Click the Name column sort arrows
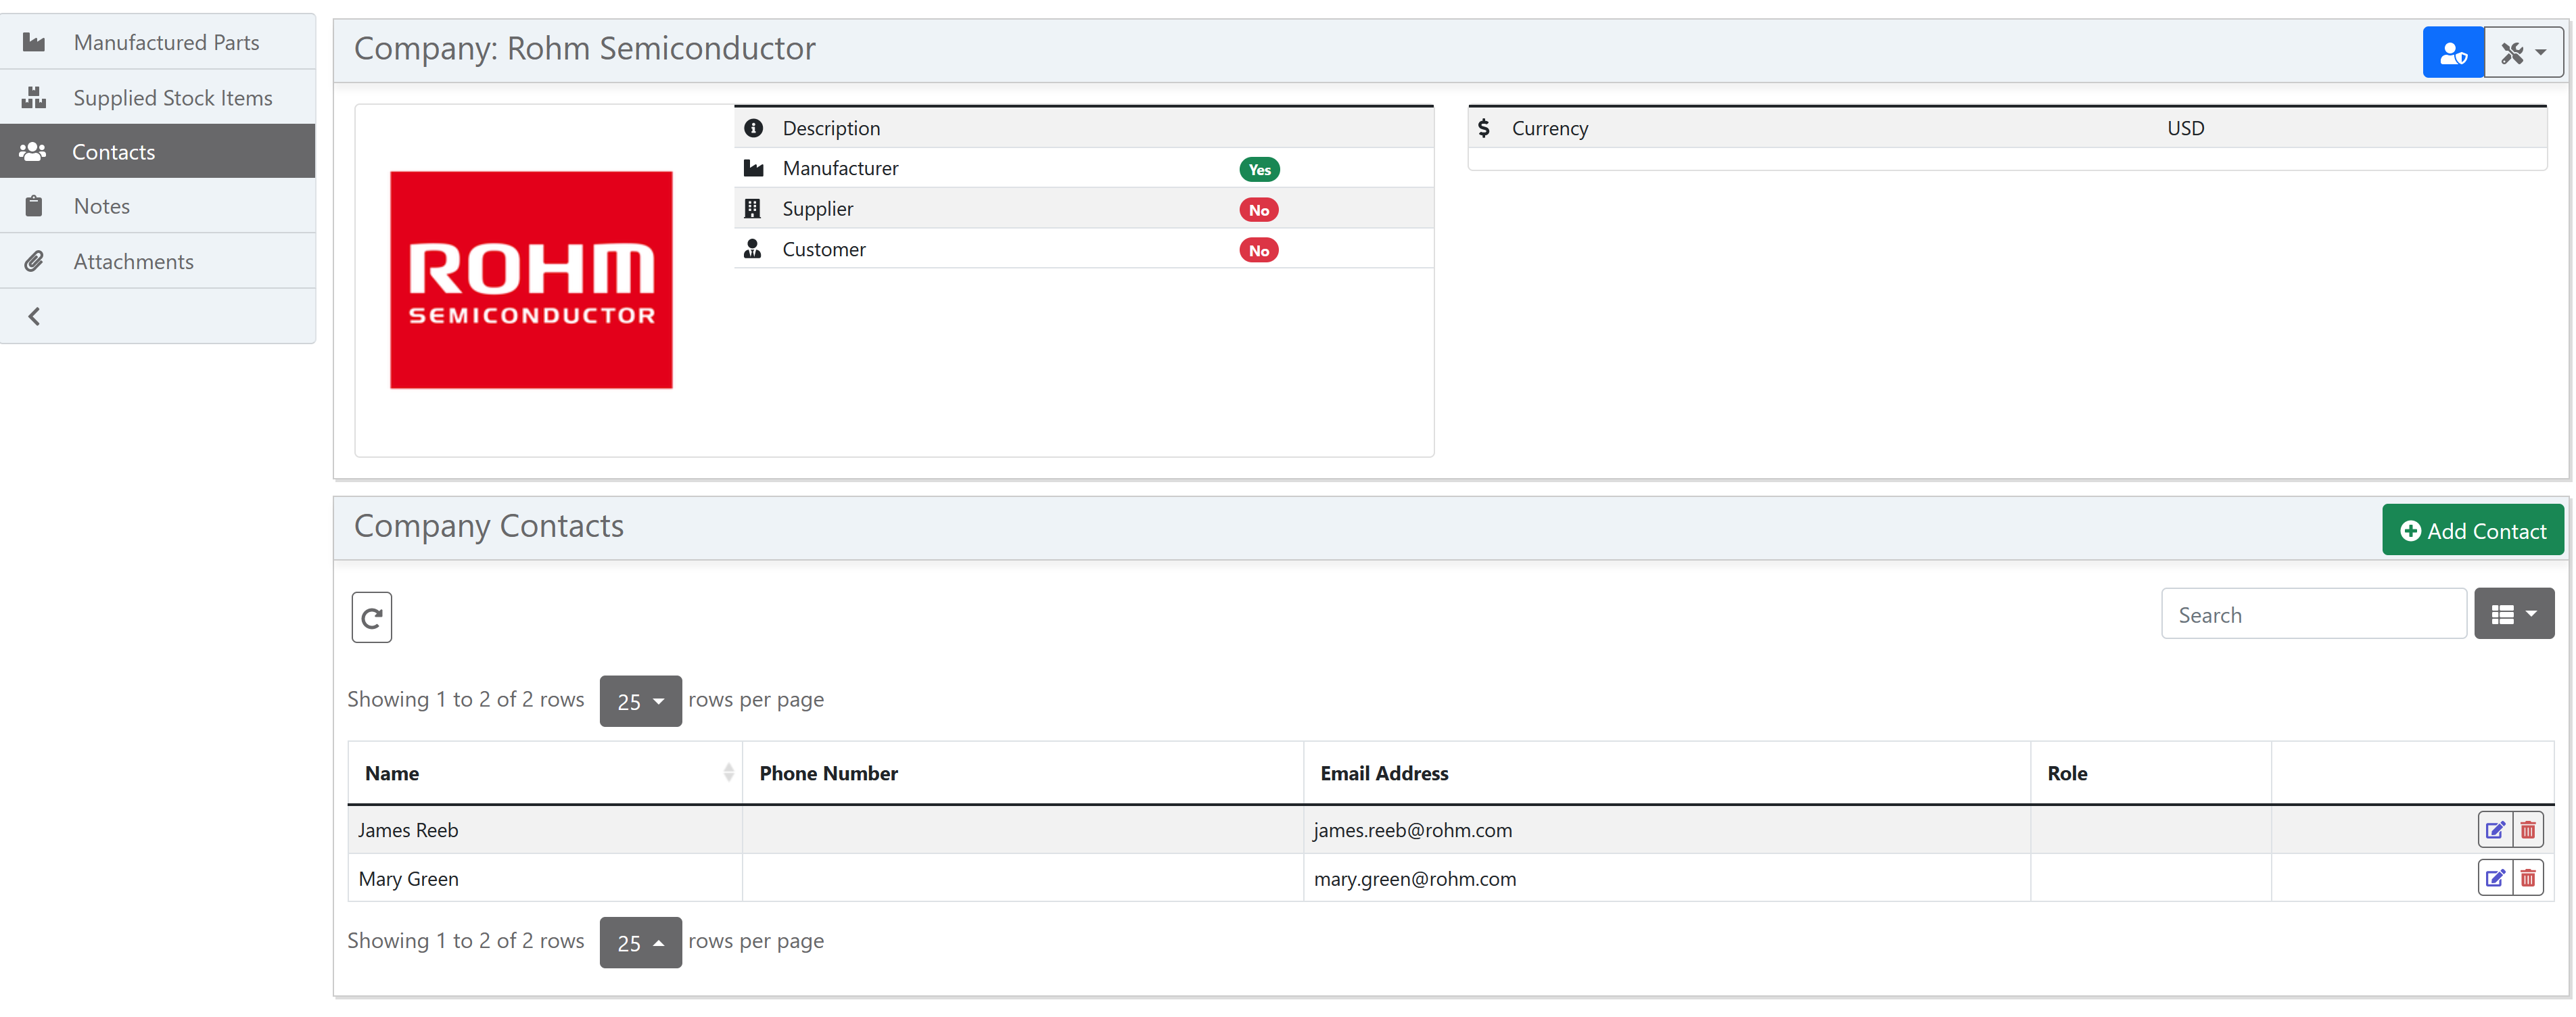The width and height of the screenshot is (2576, 1017). point(728,773)
